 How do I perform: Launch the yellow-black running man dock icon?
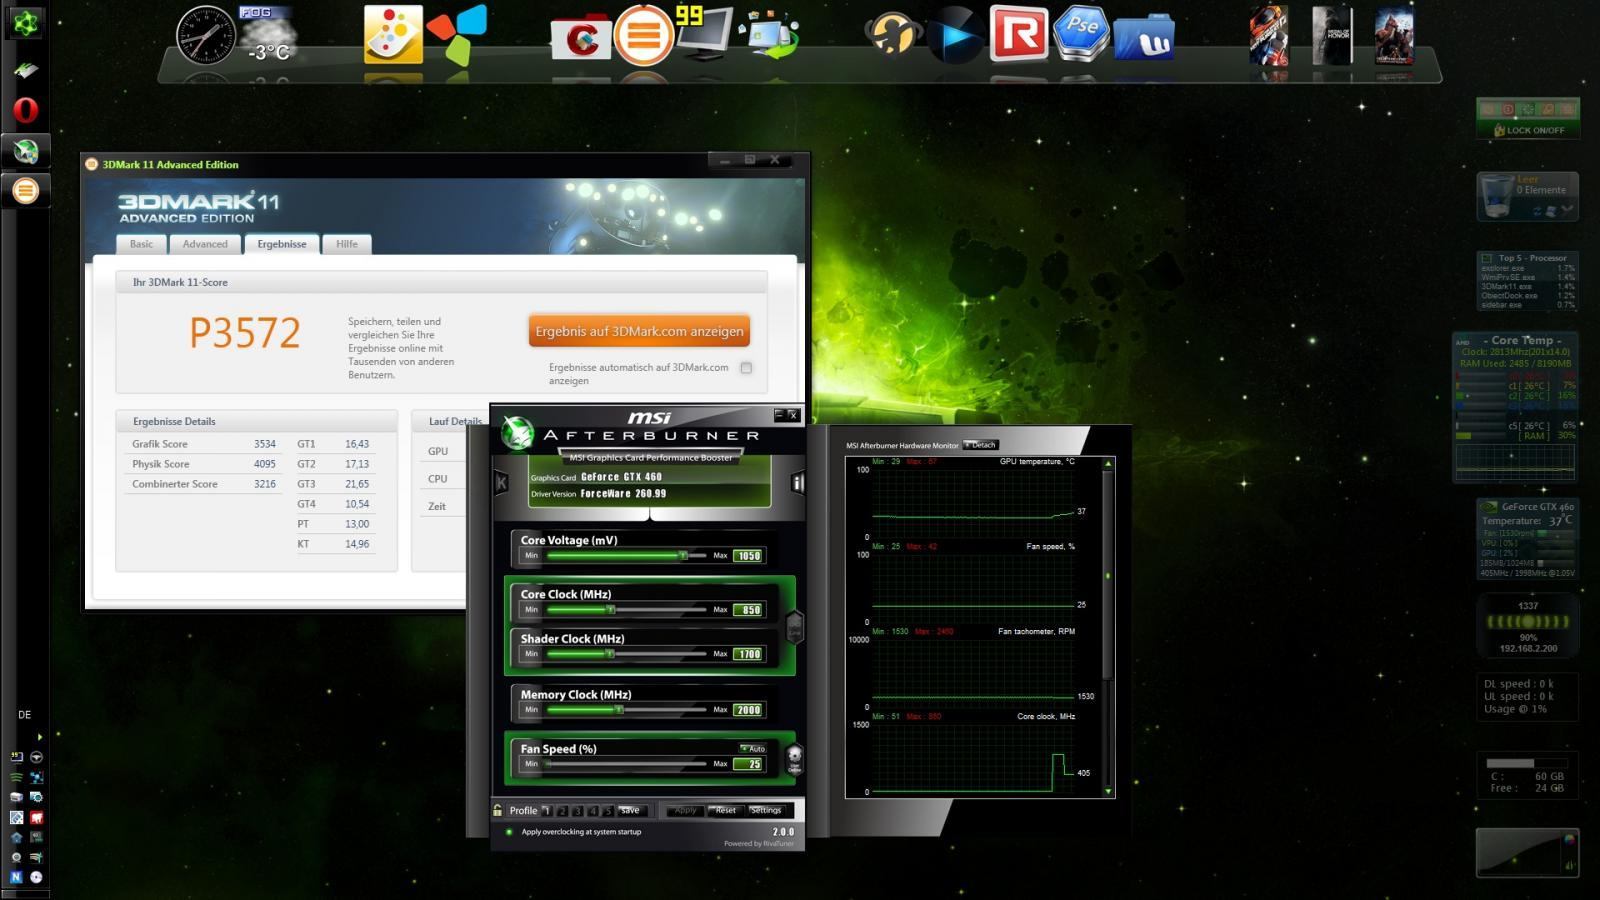click(x=893, y=35)
